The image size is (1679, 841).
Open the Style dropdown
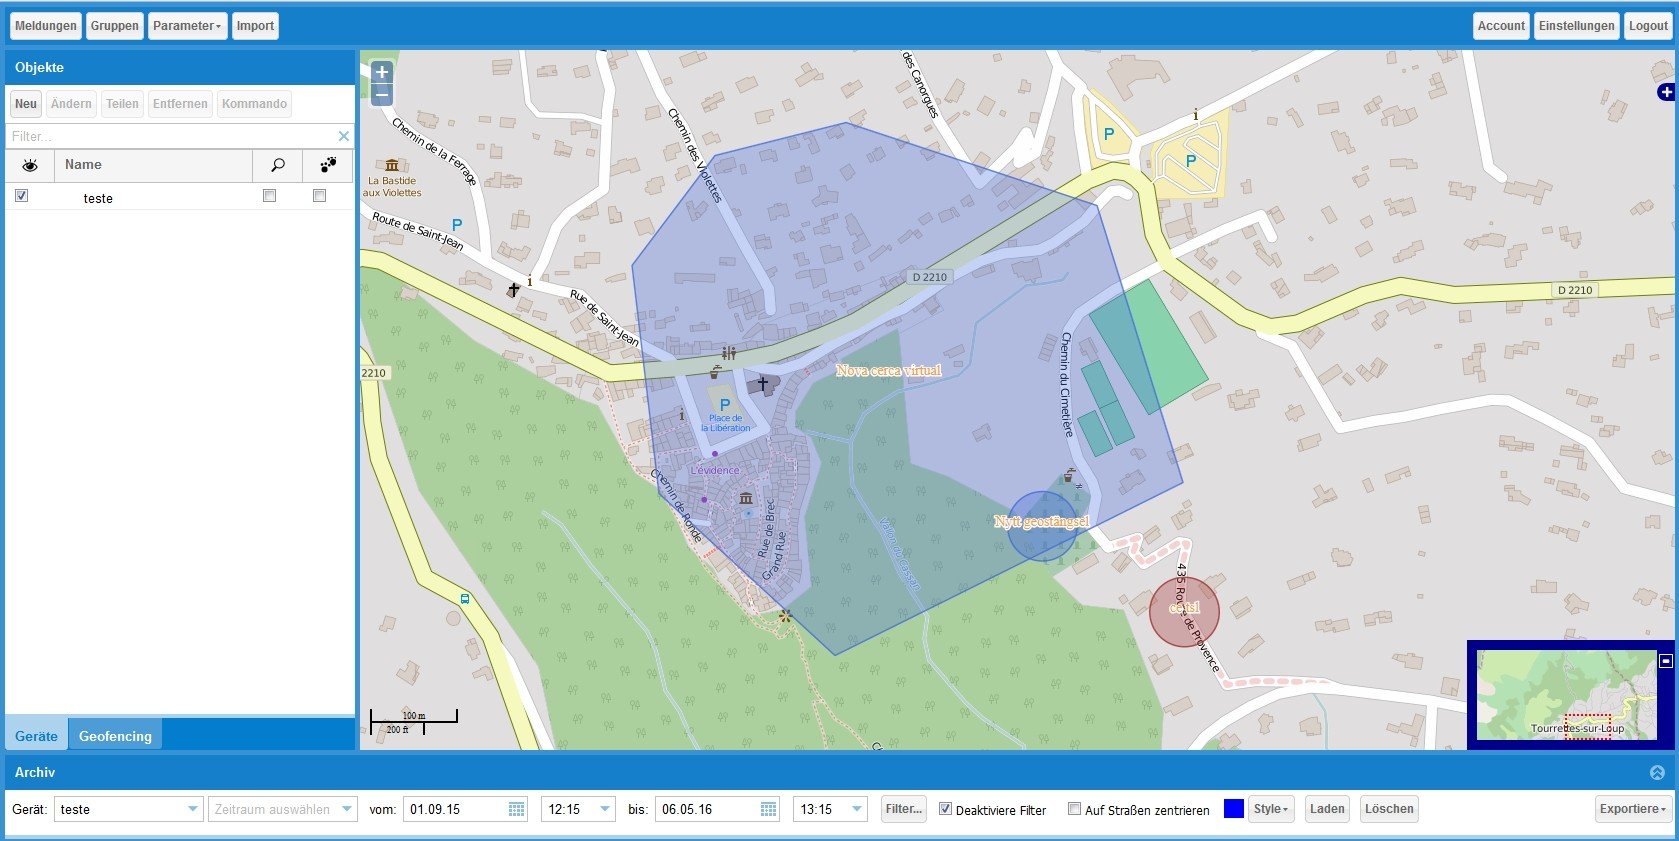coord(1271,809)
